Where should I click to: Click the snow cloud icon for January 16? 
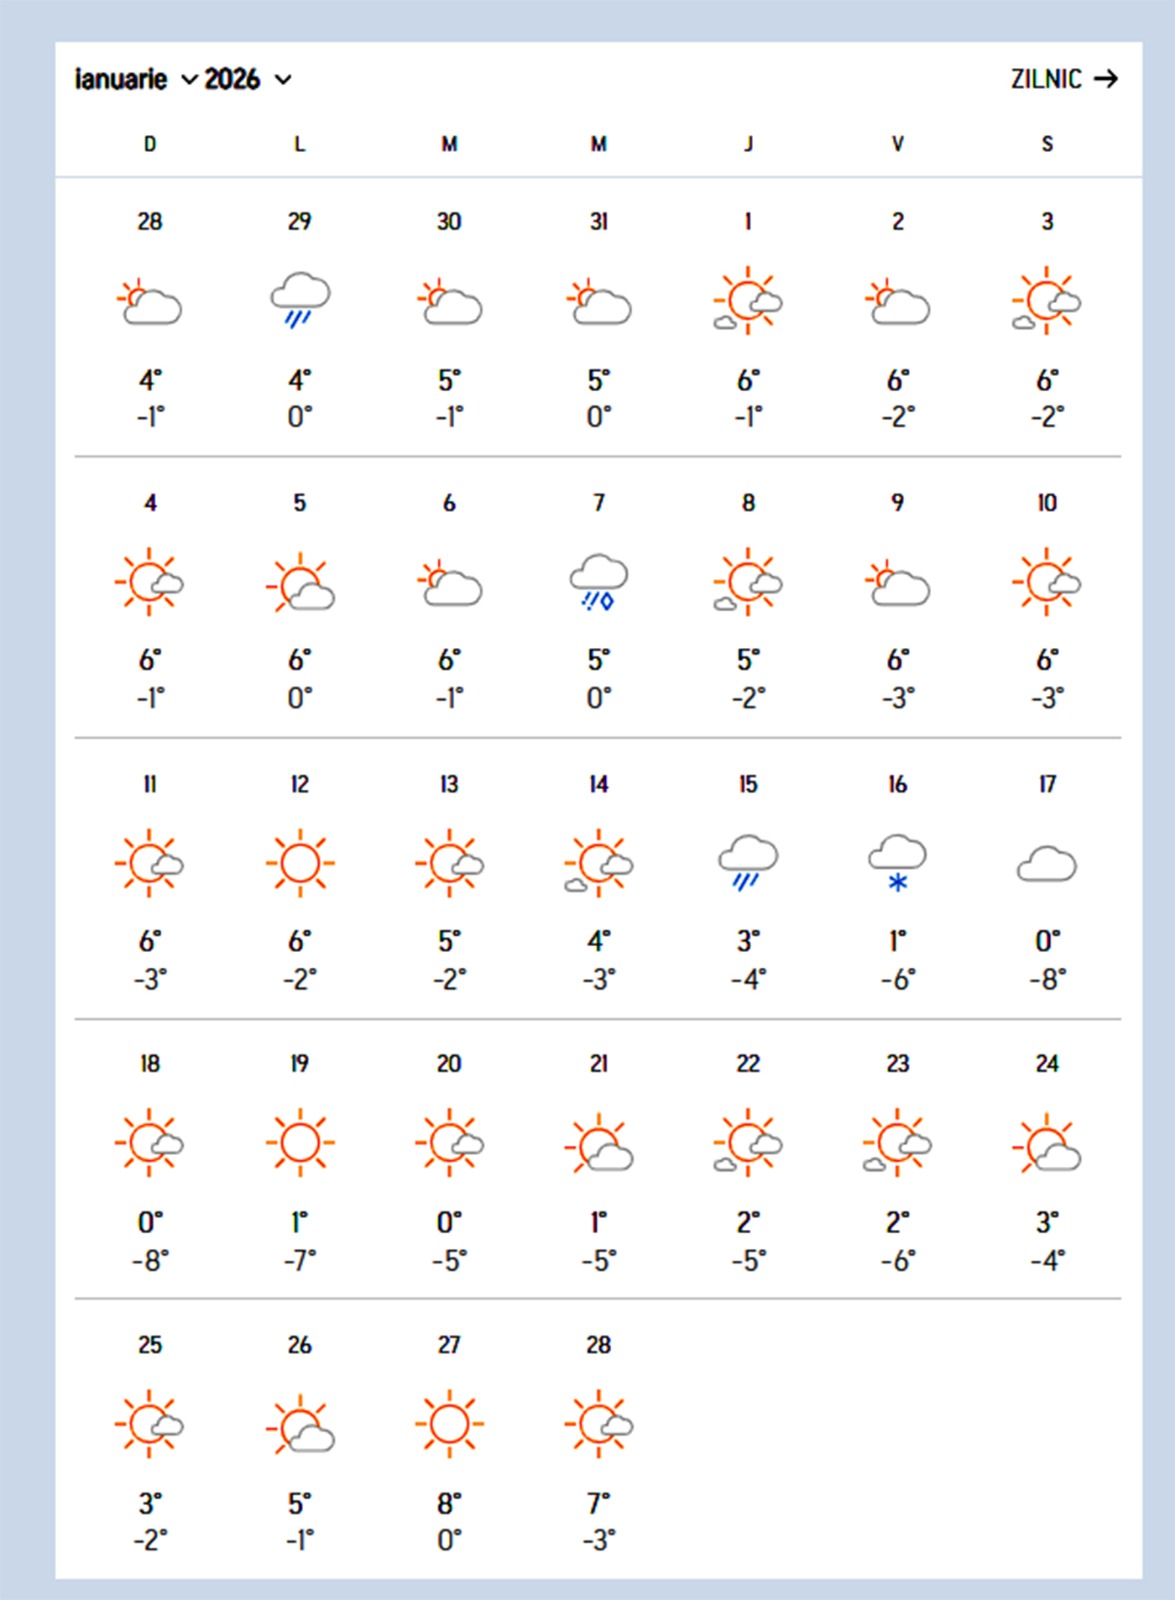pos(897,862)
